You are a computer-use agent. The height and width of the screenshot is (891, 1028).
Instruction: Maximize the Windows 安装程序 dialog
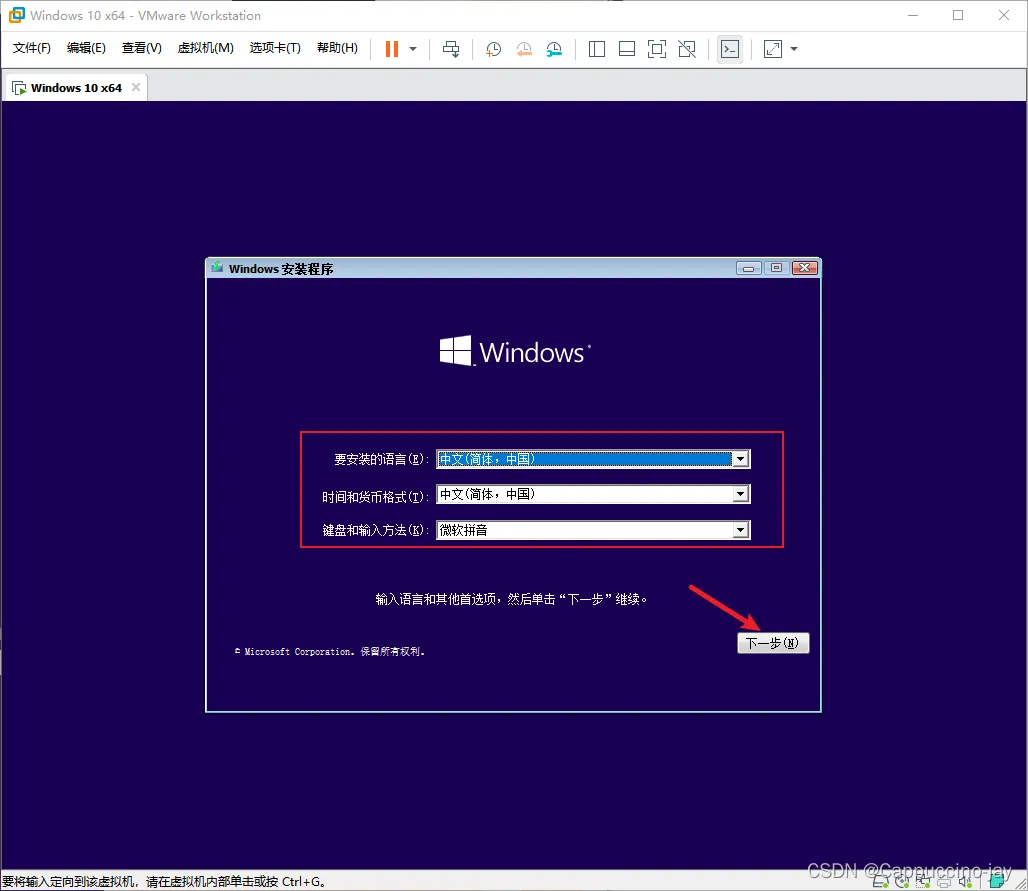(x=776, y=268)
